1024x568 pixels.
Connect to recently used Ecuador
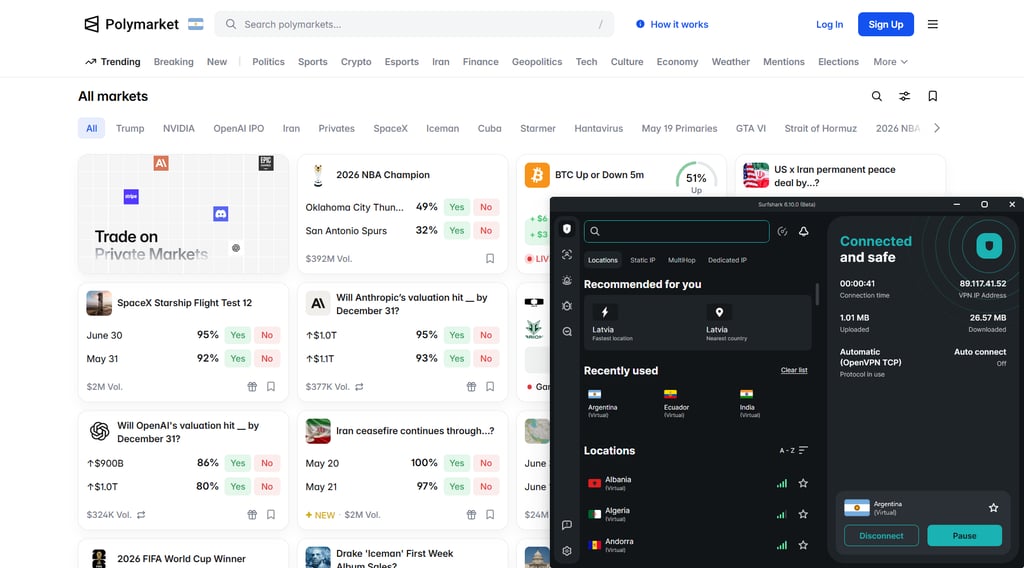tap(677, 403)
